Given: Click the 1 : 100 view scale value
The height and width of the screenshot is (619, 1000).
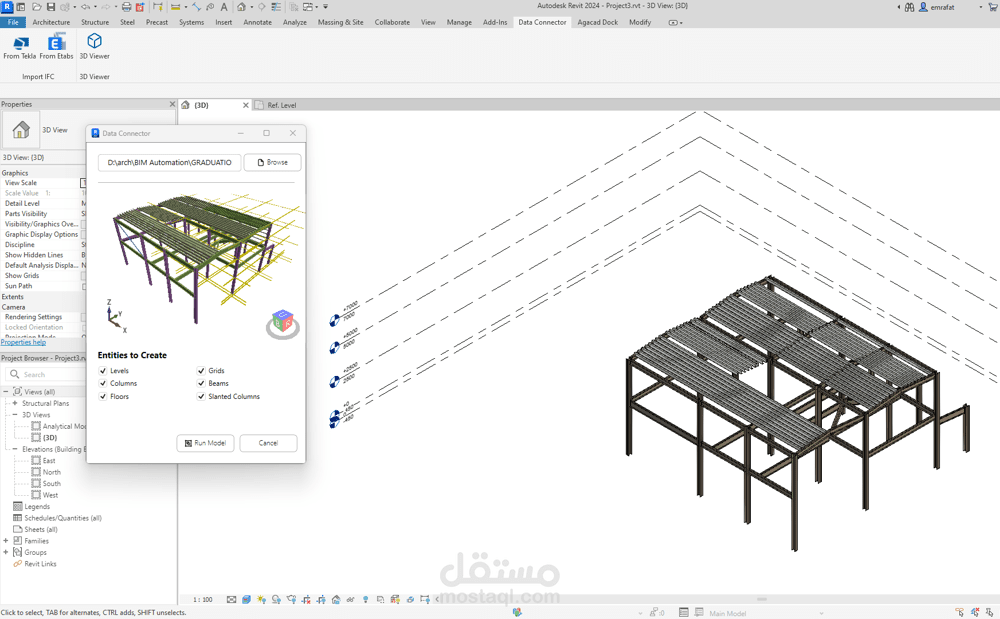Looking at the screenshot, I should [203, 599].
